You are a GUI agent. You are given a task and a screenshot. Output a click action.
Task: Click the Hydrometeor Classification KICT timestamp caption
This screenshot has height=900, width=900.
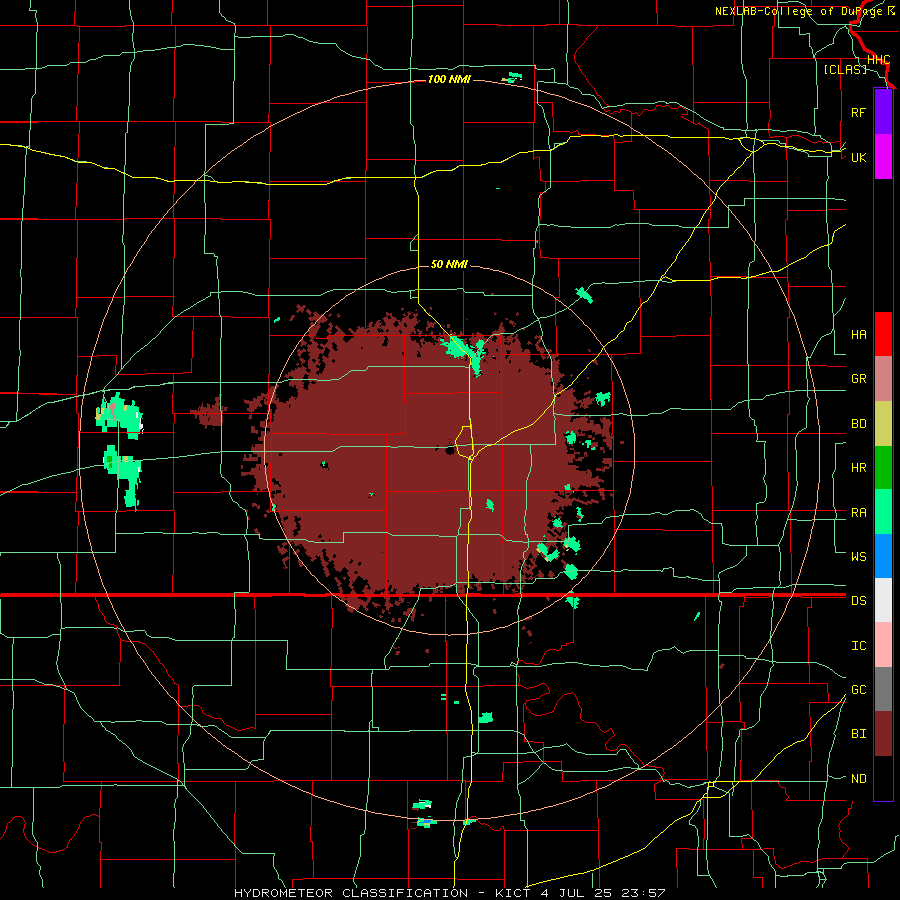[449, 893]
